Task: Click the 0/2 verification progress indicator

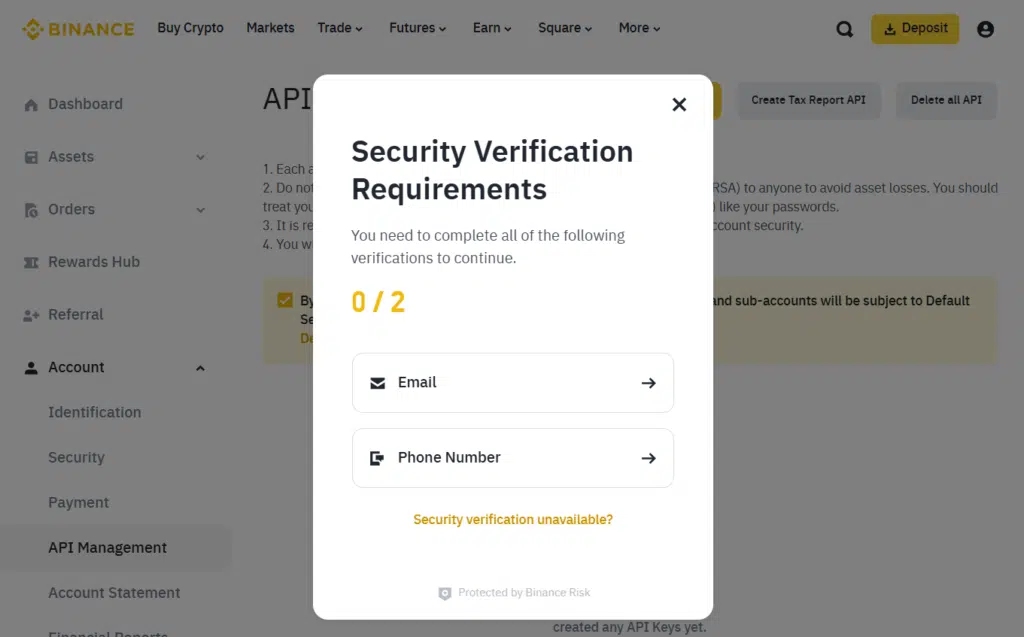Action: coord(378,301)
